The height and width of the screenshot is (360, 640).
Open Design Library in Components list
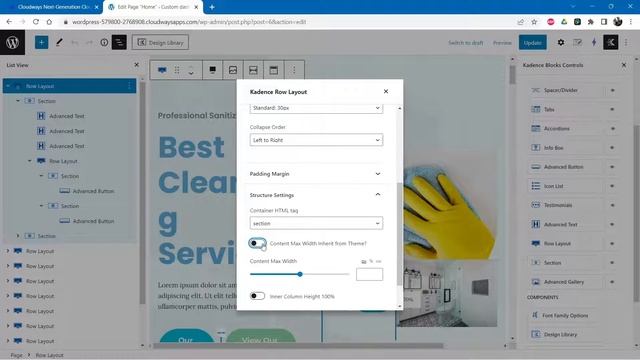[565, 334]
